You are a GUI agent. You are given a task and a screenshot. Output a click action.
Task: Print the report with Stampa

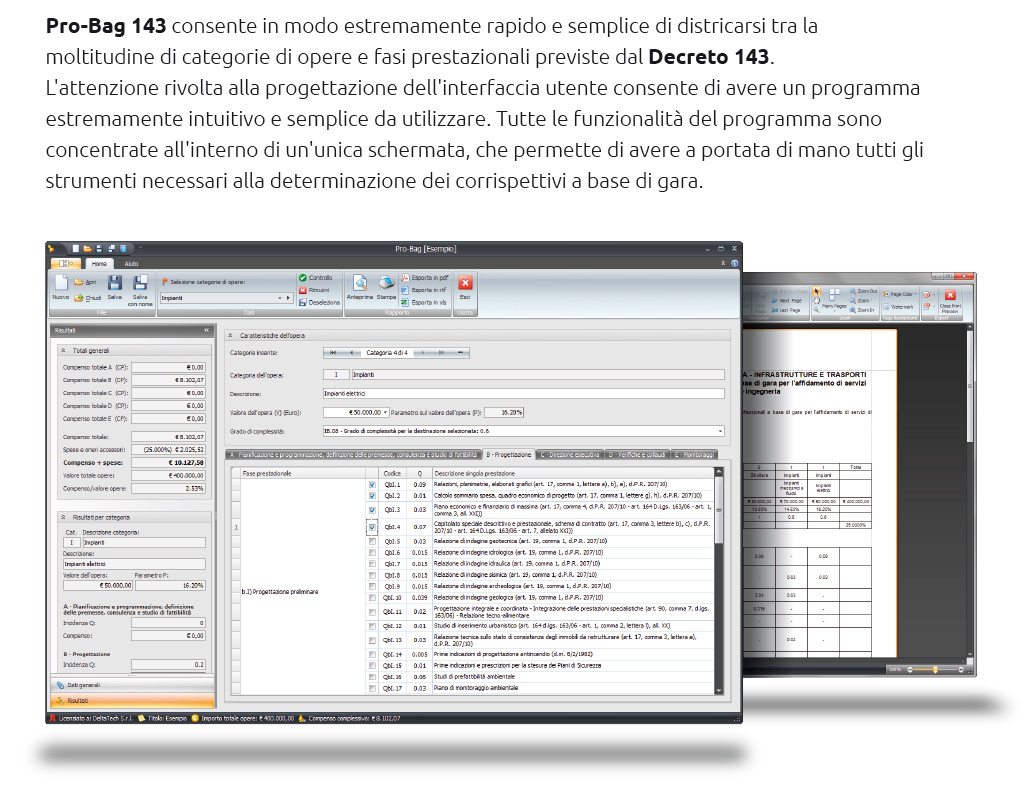pyautogui.click(x=386, y=287)
